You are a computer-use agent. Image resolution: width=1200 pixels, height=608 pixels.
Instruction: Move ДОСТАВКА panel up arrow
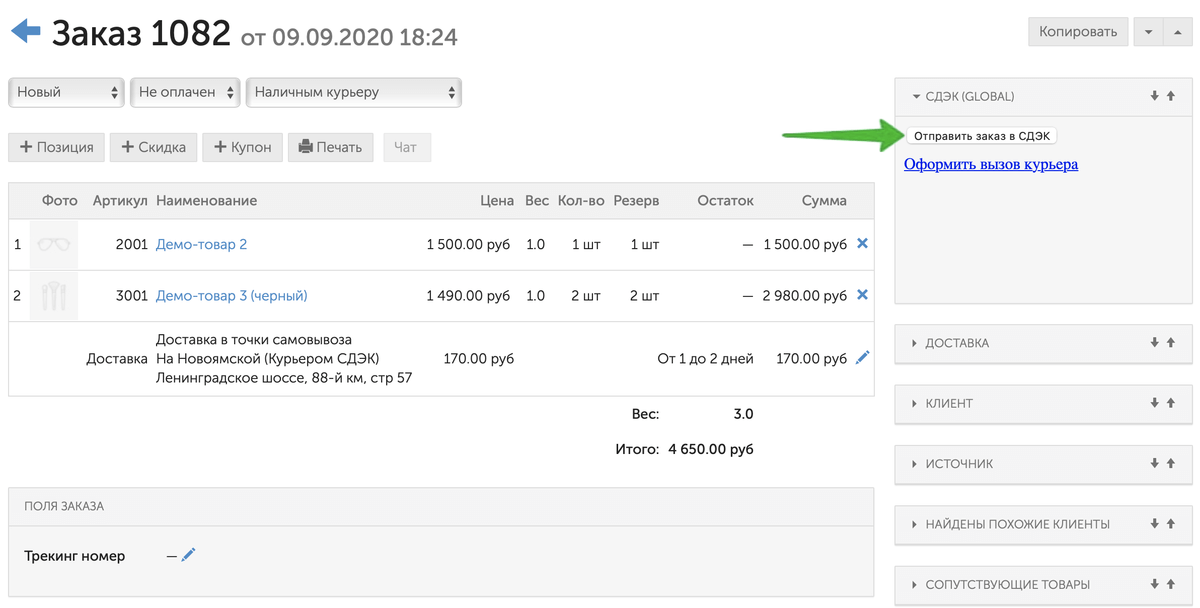(x=1170, y=343)
